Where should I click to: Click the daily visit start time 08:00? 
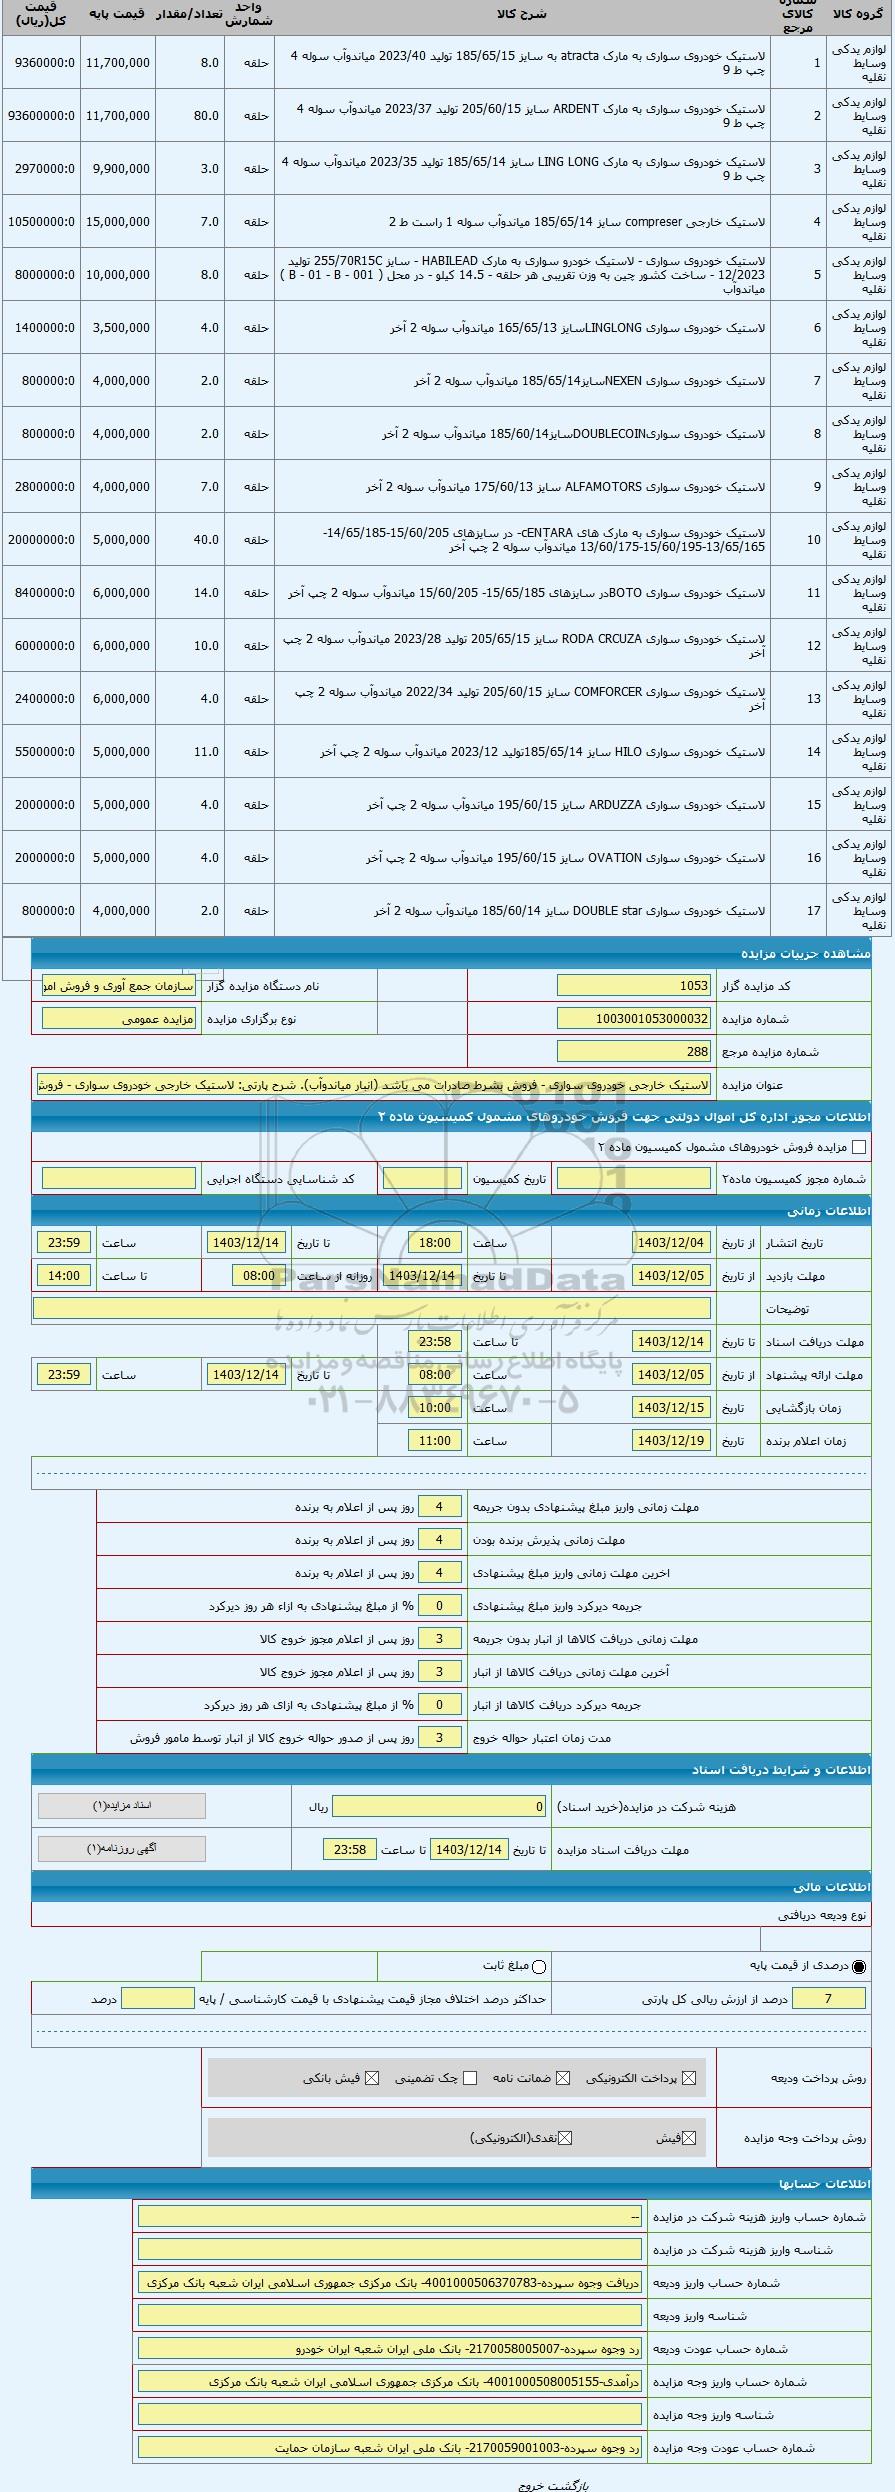(258, 1275)
